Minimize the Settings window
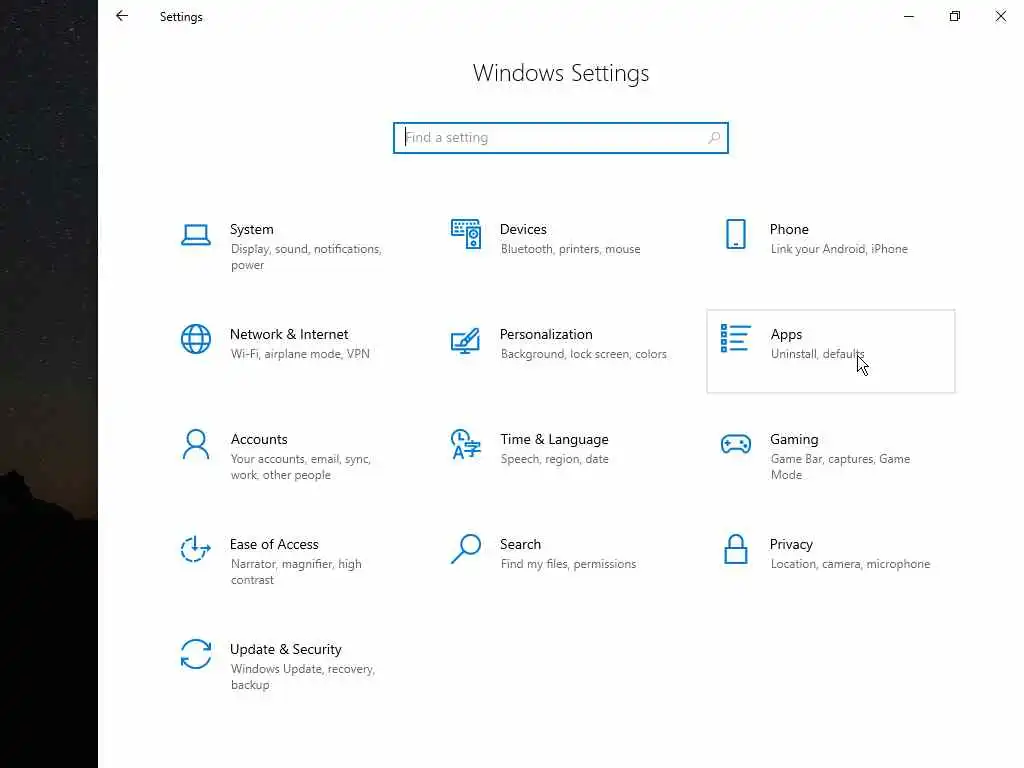The width and height of the screenshot is (1024, 768). click(909, 16)
